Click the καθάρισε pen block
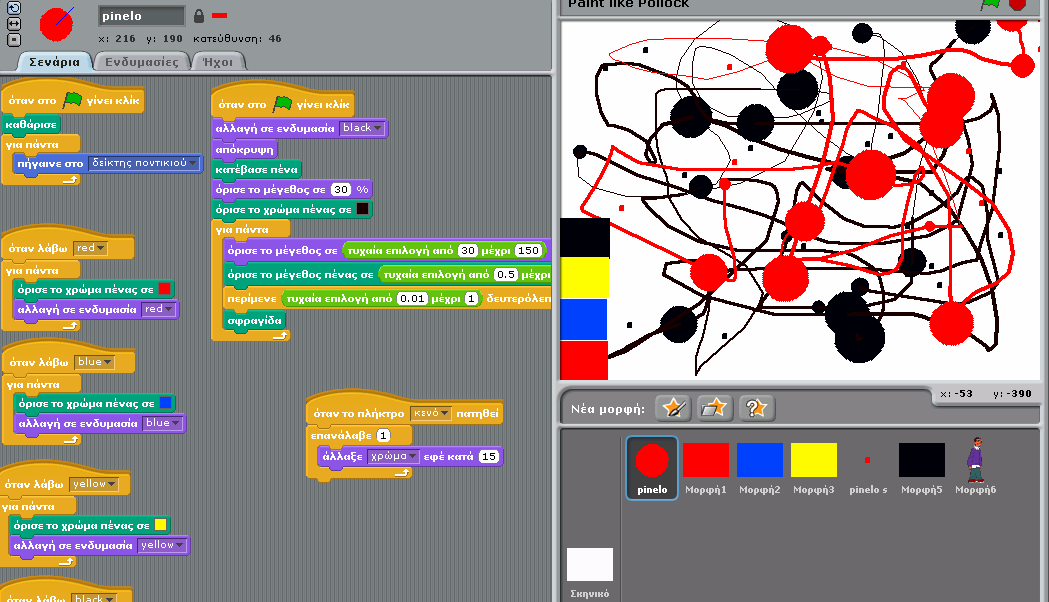1049x602 pixels. pyautogui.click(x=31, y=124)
